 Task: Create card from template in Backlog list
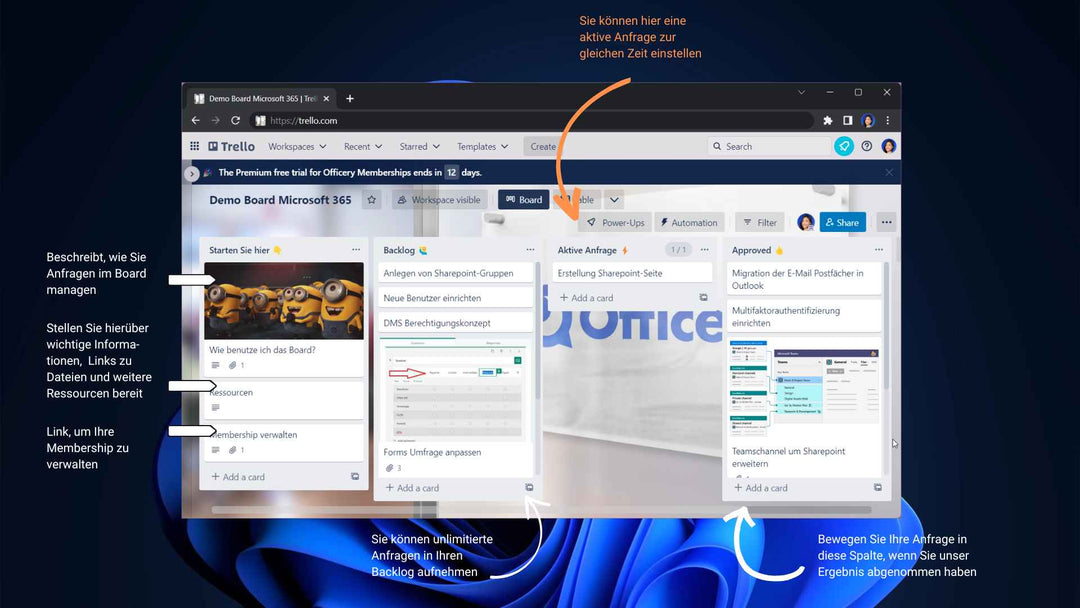529,488
